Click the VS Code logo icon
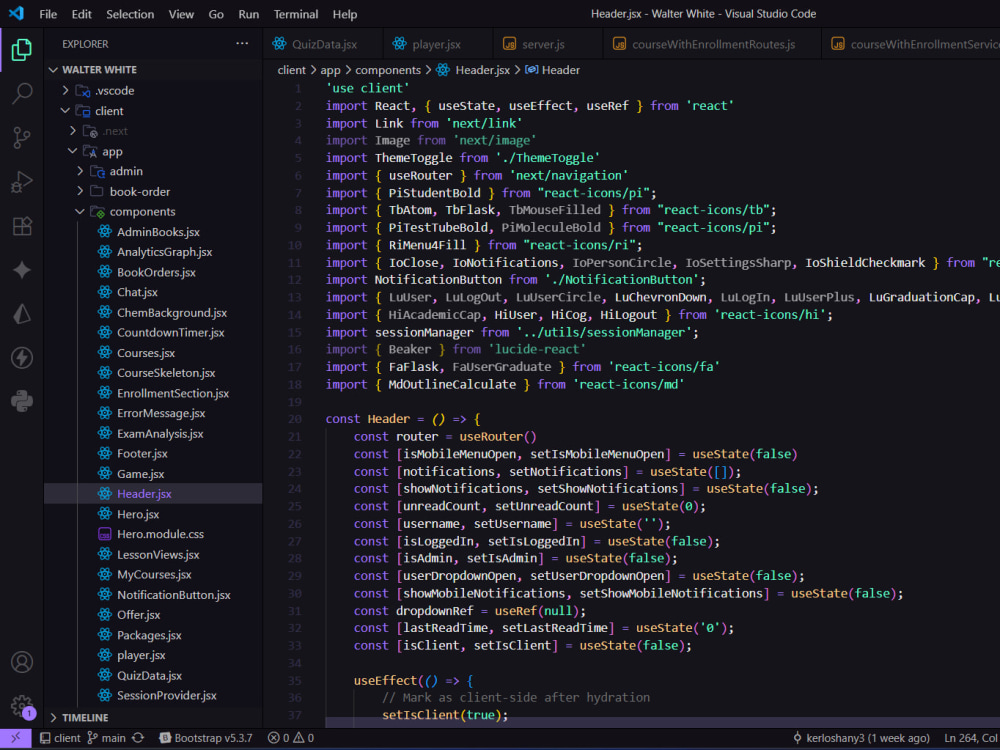 pos(16,13)
